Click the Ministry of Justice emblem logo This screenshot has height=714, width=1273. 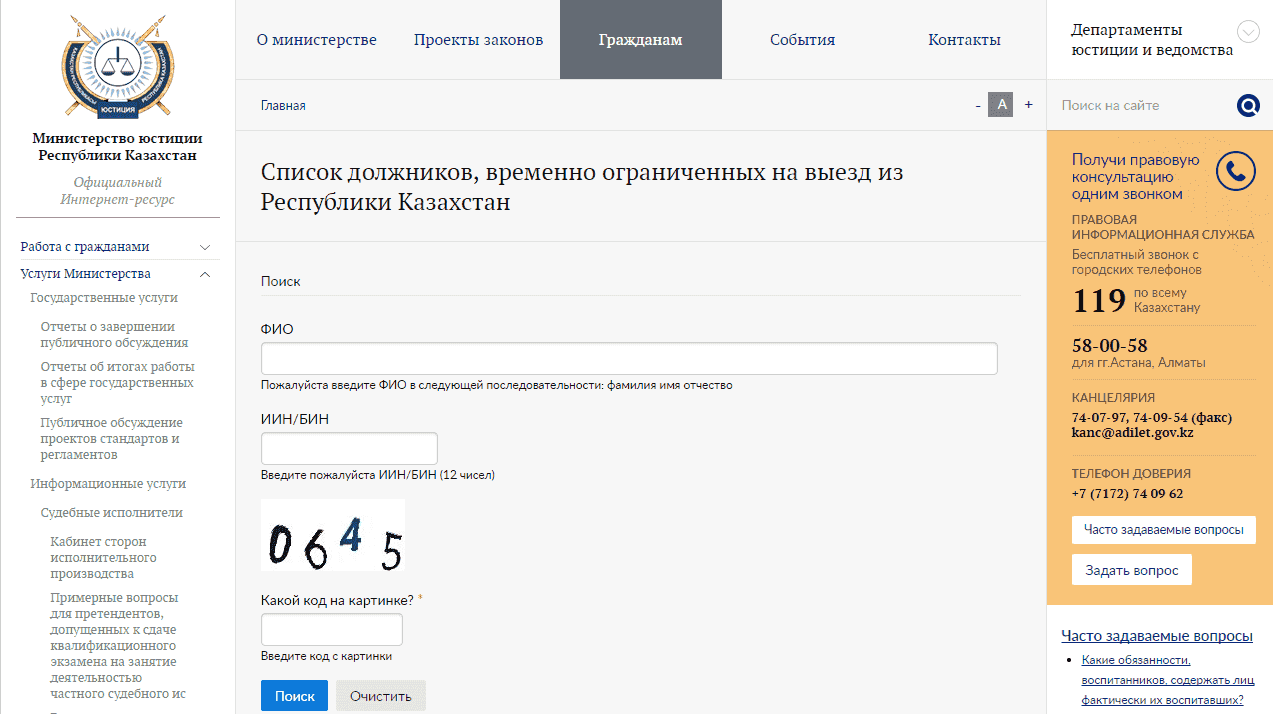coord(117,68)
